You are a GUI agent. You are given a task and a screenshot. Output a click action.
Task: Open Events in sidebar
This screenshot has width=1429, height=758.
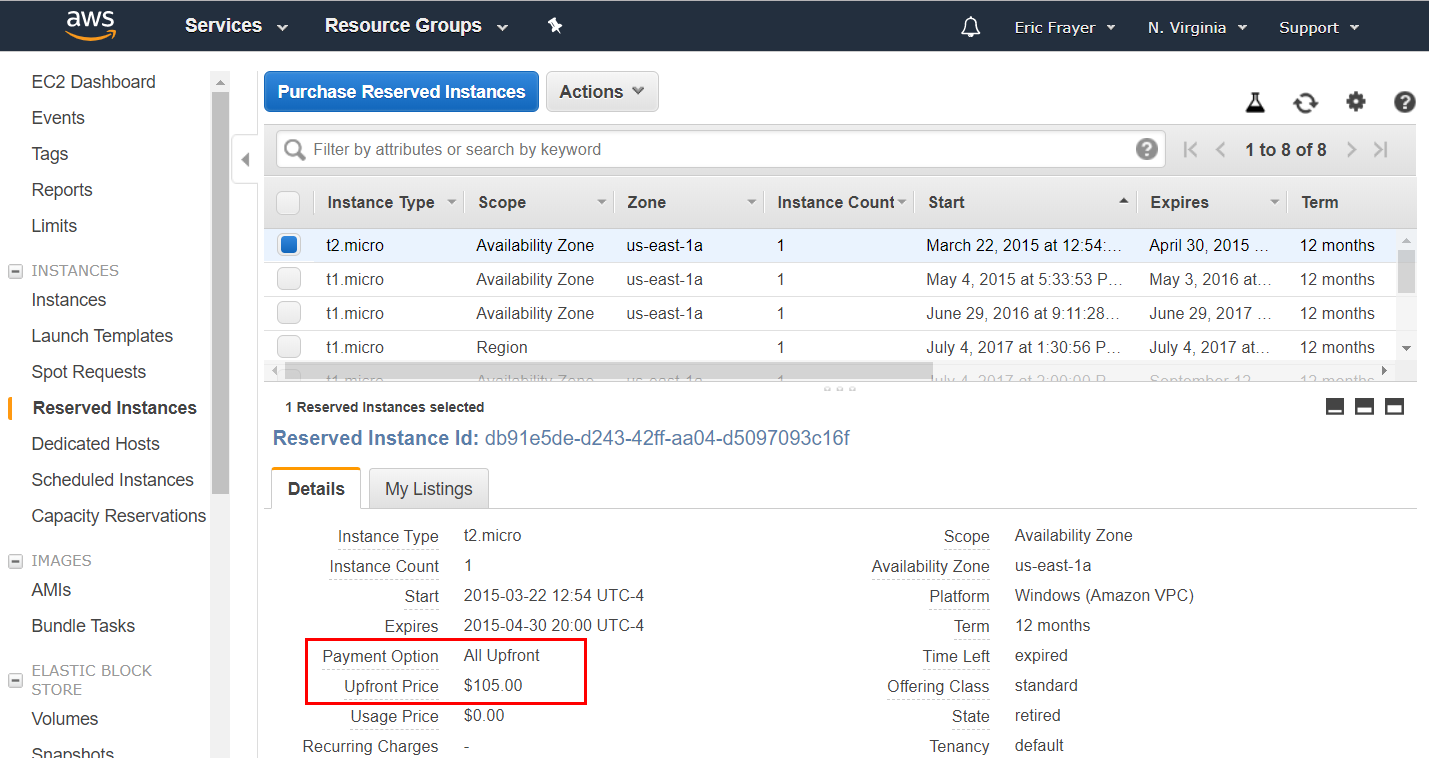tap(58, 118)
